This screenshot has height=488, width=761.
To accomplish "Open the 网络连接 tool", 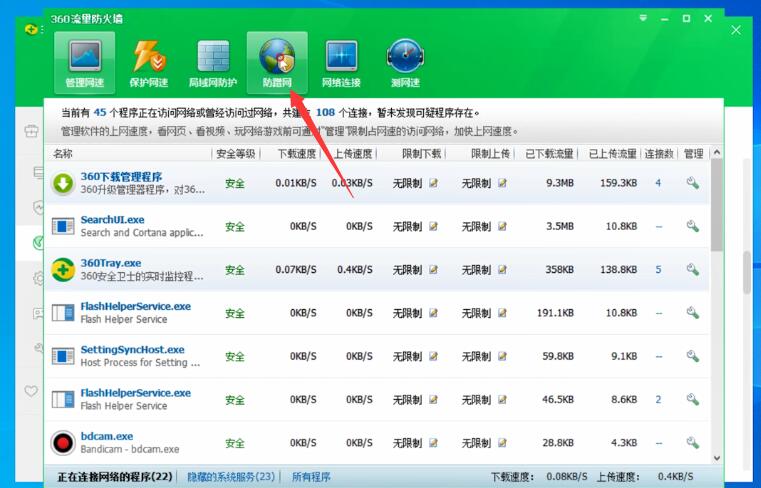I will [x=341, y=63].
